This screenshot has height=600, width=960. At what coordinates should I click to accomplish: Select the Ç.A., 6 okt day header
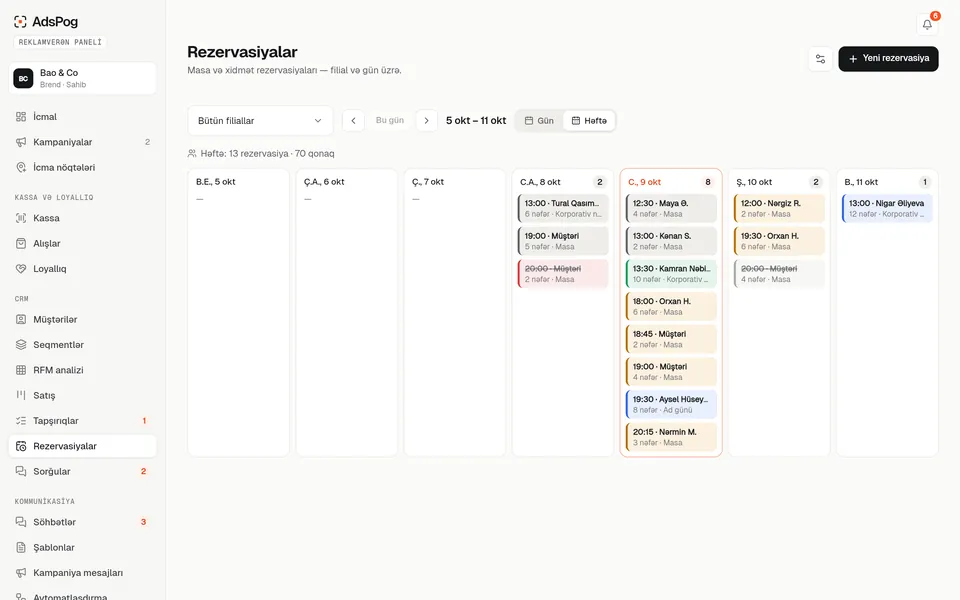[x=324, y=182]
